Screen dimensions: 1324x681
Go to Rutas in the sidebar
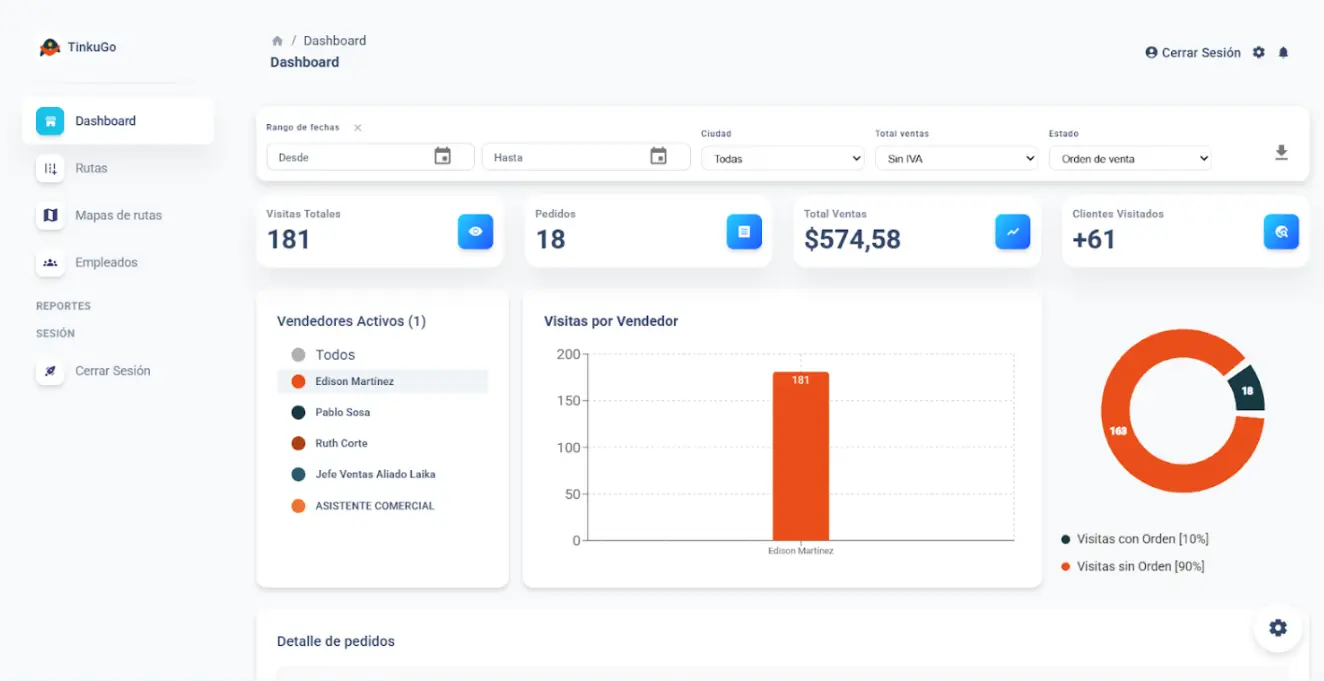coord(91,168)
